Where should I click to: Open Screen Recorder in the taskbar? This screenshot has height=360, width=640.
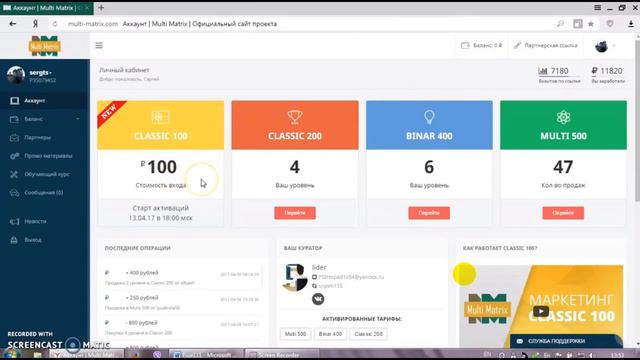point(282,354)
